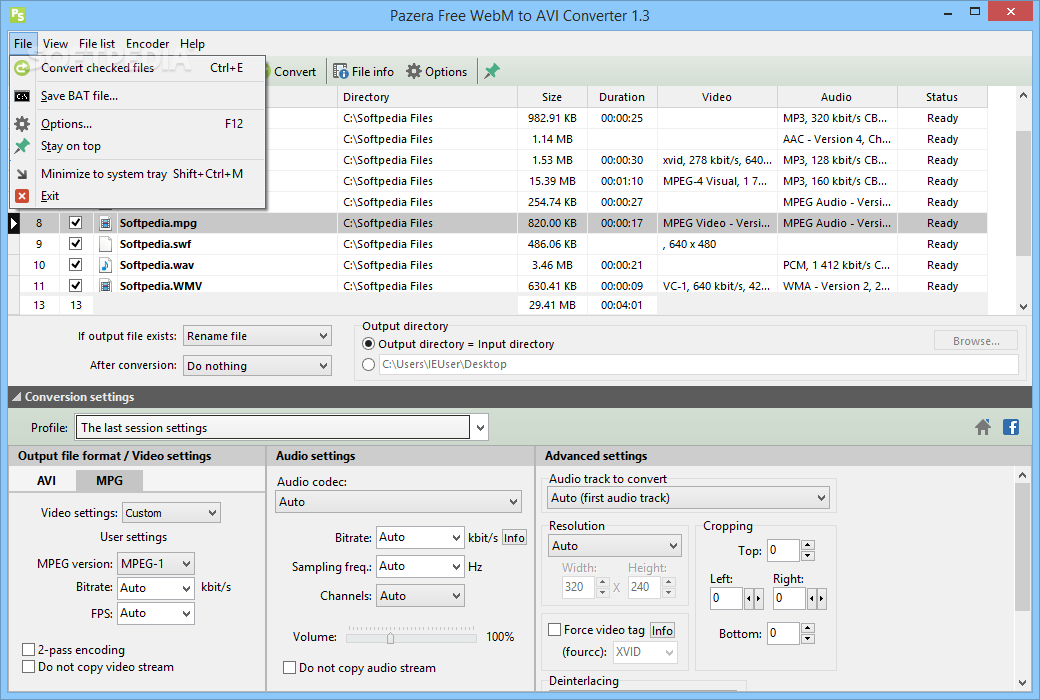Click the green pin toolbar icon

coord(491,72)
